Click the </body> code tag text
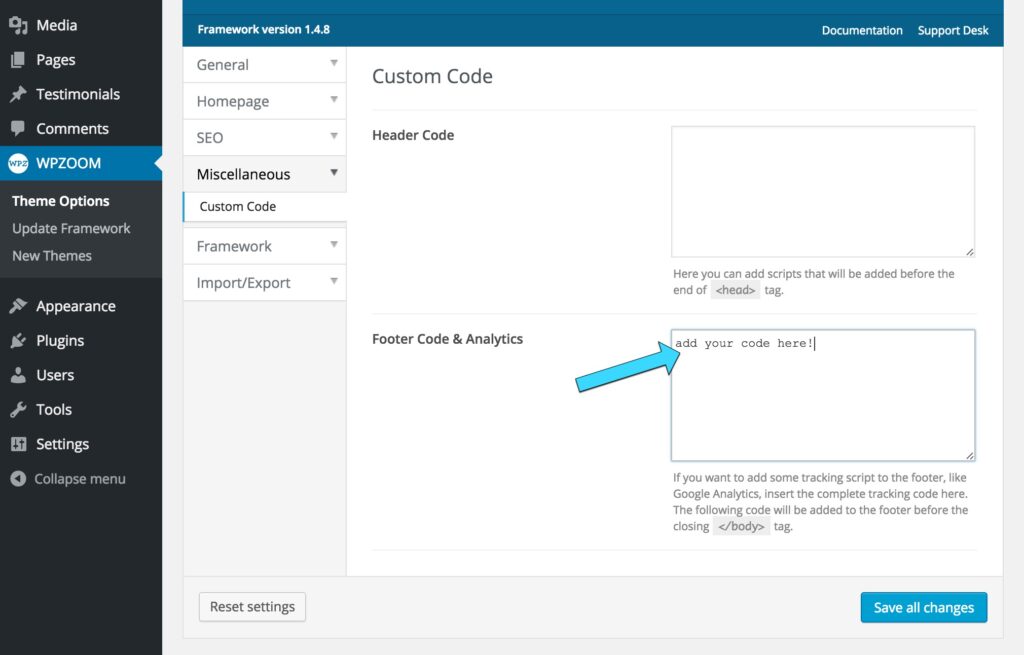The height and width of the screenshot is (655, 1024). (741, 526)
